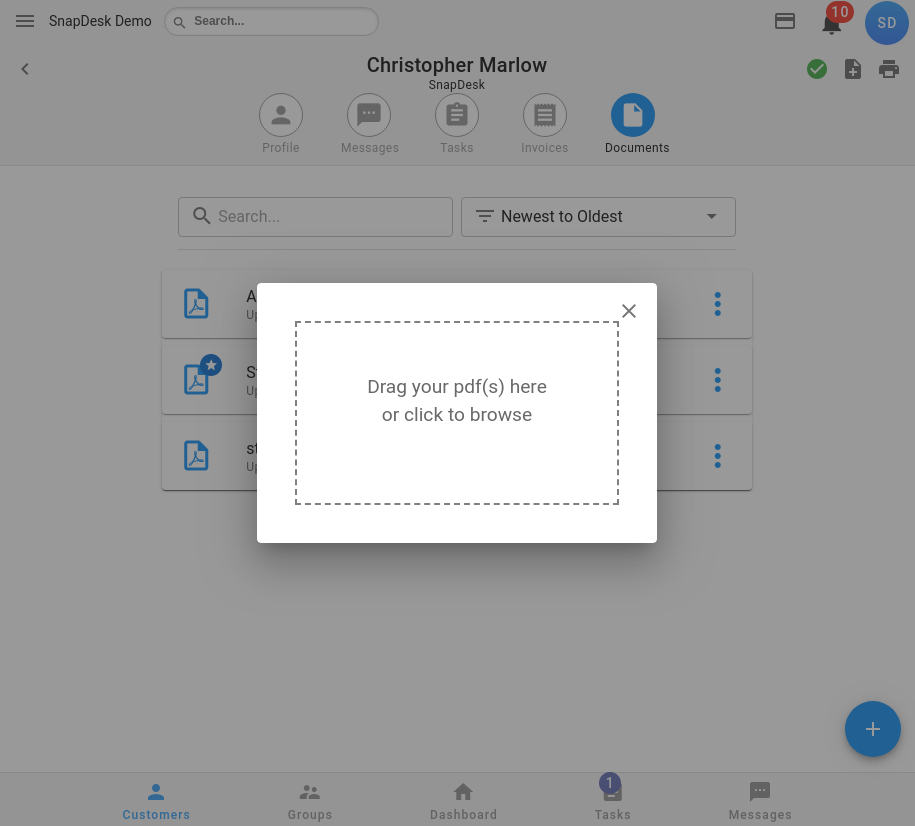Image resolution: width=915 pixels, height=826 pixels.
Task: Go to Messages in bottom navigation
Action: coord(760,801)
